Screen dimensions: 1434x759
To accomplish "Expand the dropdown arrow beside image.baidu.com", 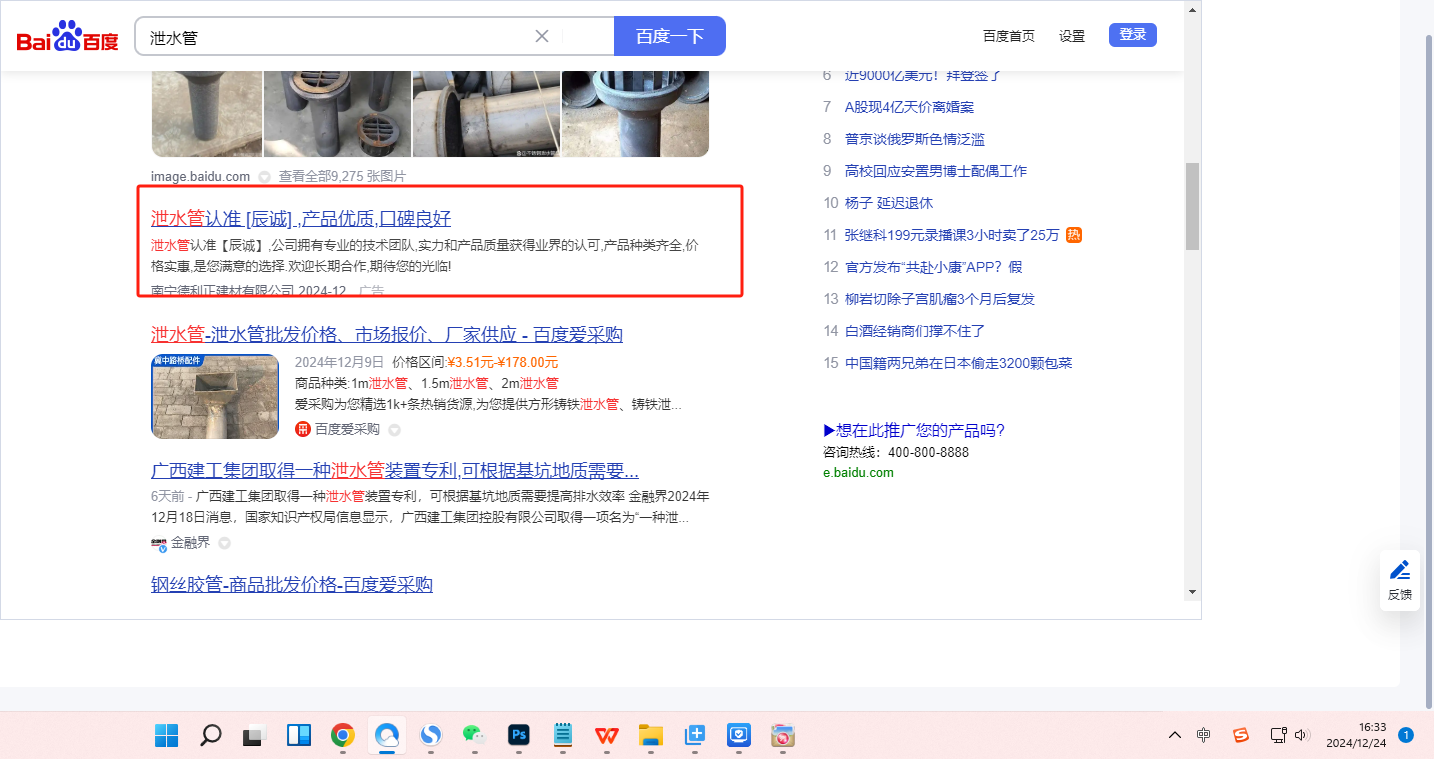I will coord(264,177).
